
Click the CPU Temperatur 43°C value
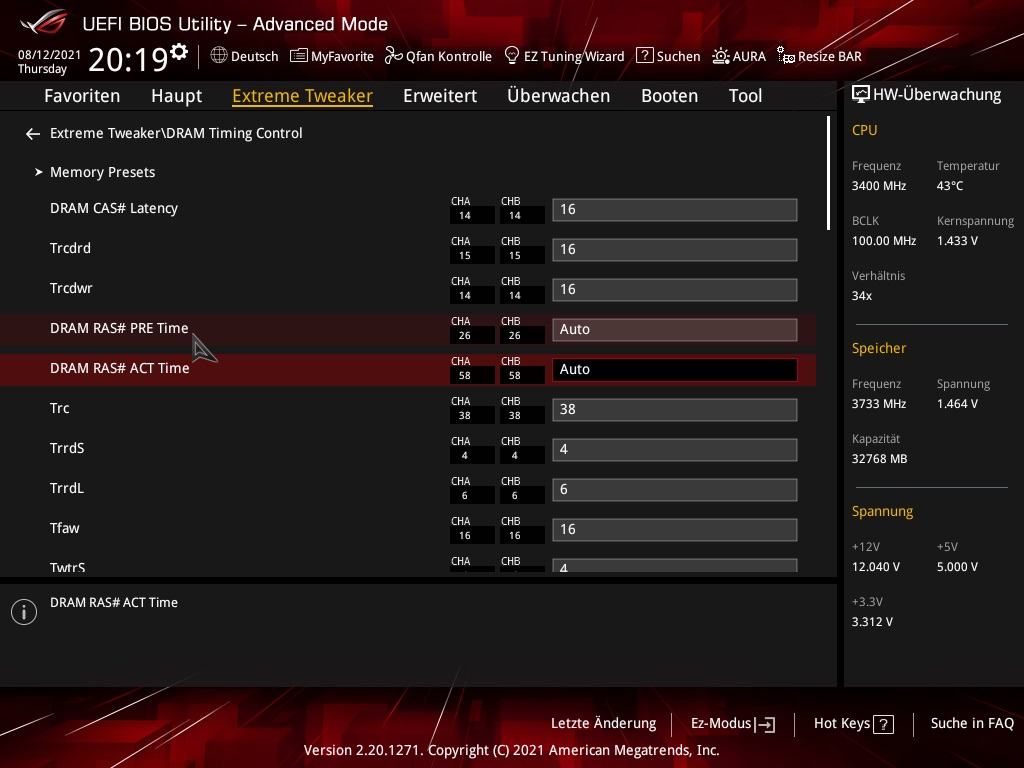click(950, 185)
